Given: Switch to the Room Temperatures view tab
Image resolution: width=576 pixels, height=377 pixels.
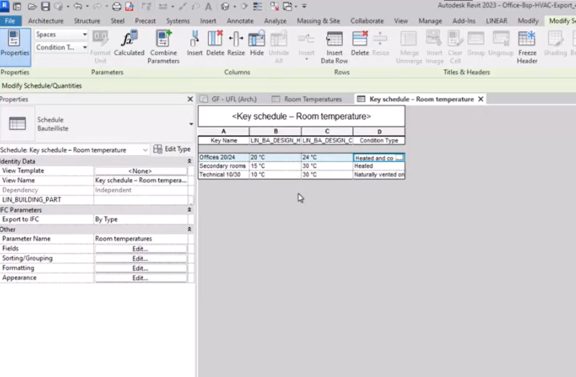Looking at the screenshot, I should [307, 99].
